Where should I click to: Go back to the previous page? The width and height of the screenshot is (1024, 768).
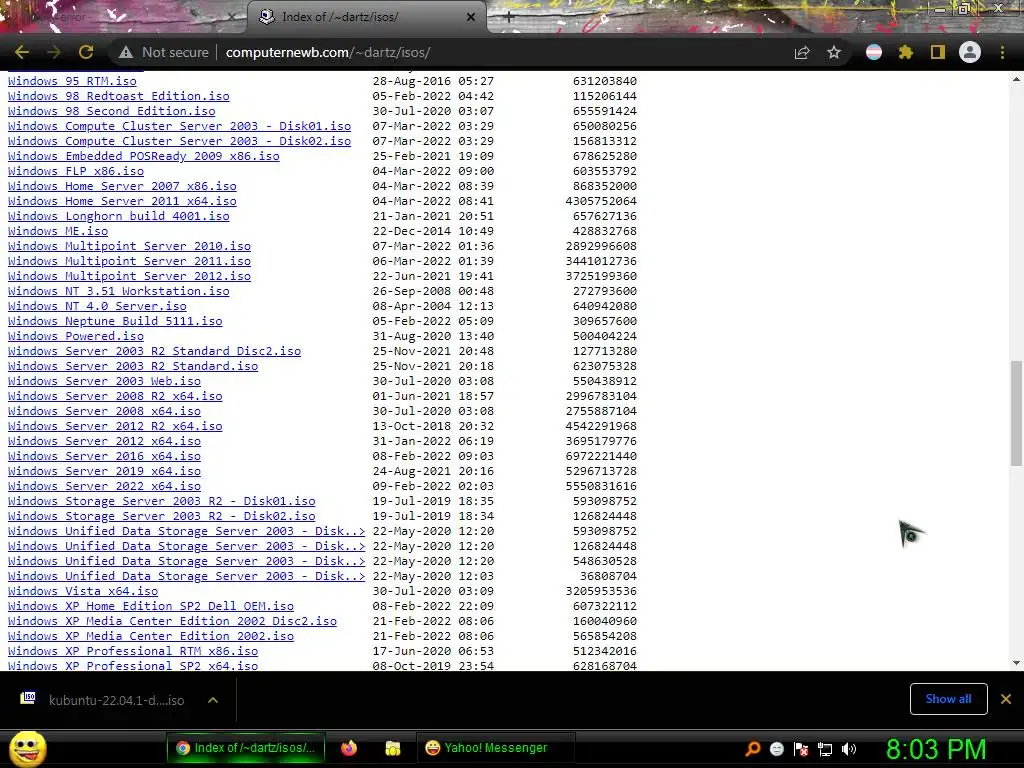22,52
